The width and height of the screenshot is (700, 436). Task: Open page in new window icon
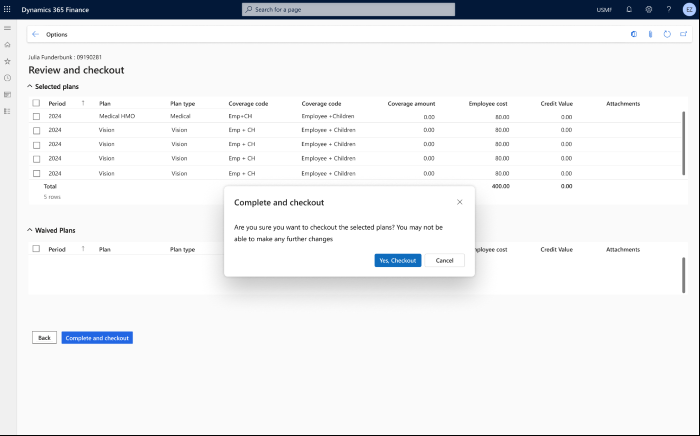[683, 34]
